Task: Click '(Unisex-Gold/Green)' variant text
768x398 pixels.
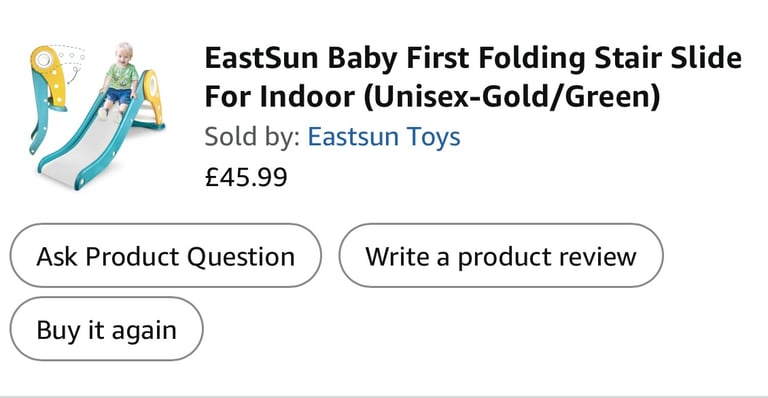Action: pos(512,96)
